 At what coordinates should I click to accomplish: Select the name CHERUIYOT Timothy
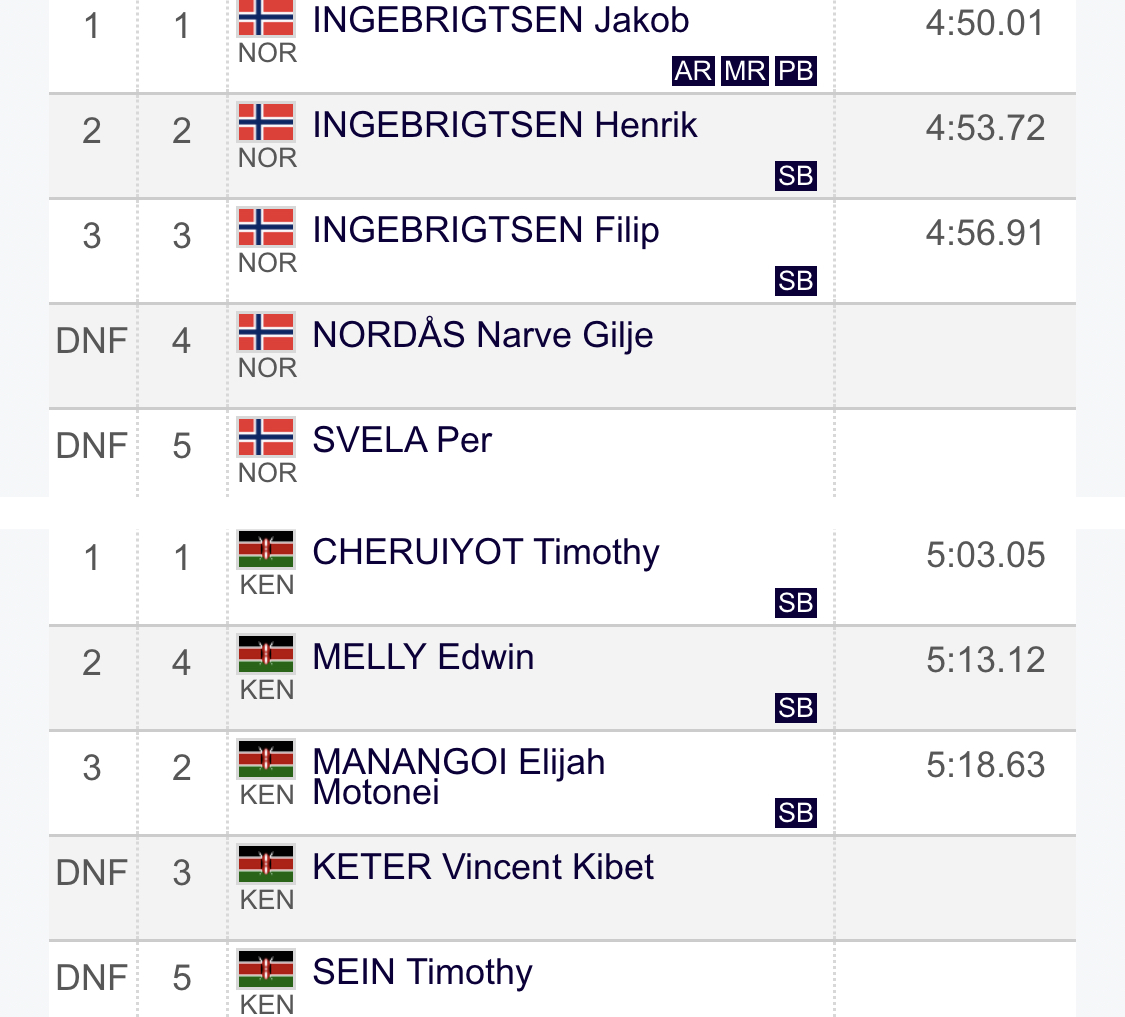tap(486, 552)
